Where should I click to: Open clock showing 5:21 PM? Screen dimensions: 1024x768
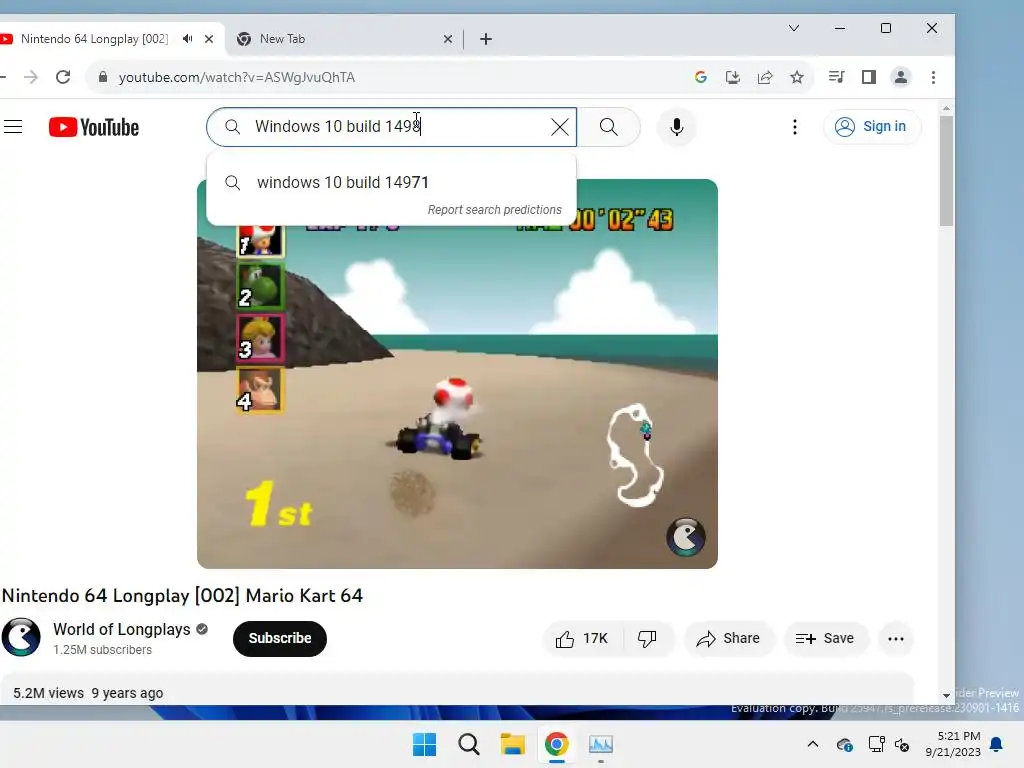click(953, 744)
